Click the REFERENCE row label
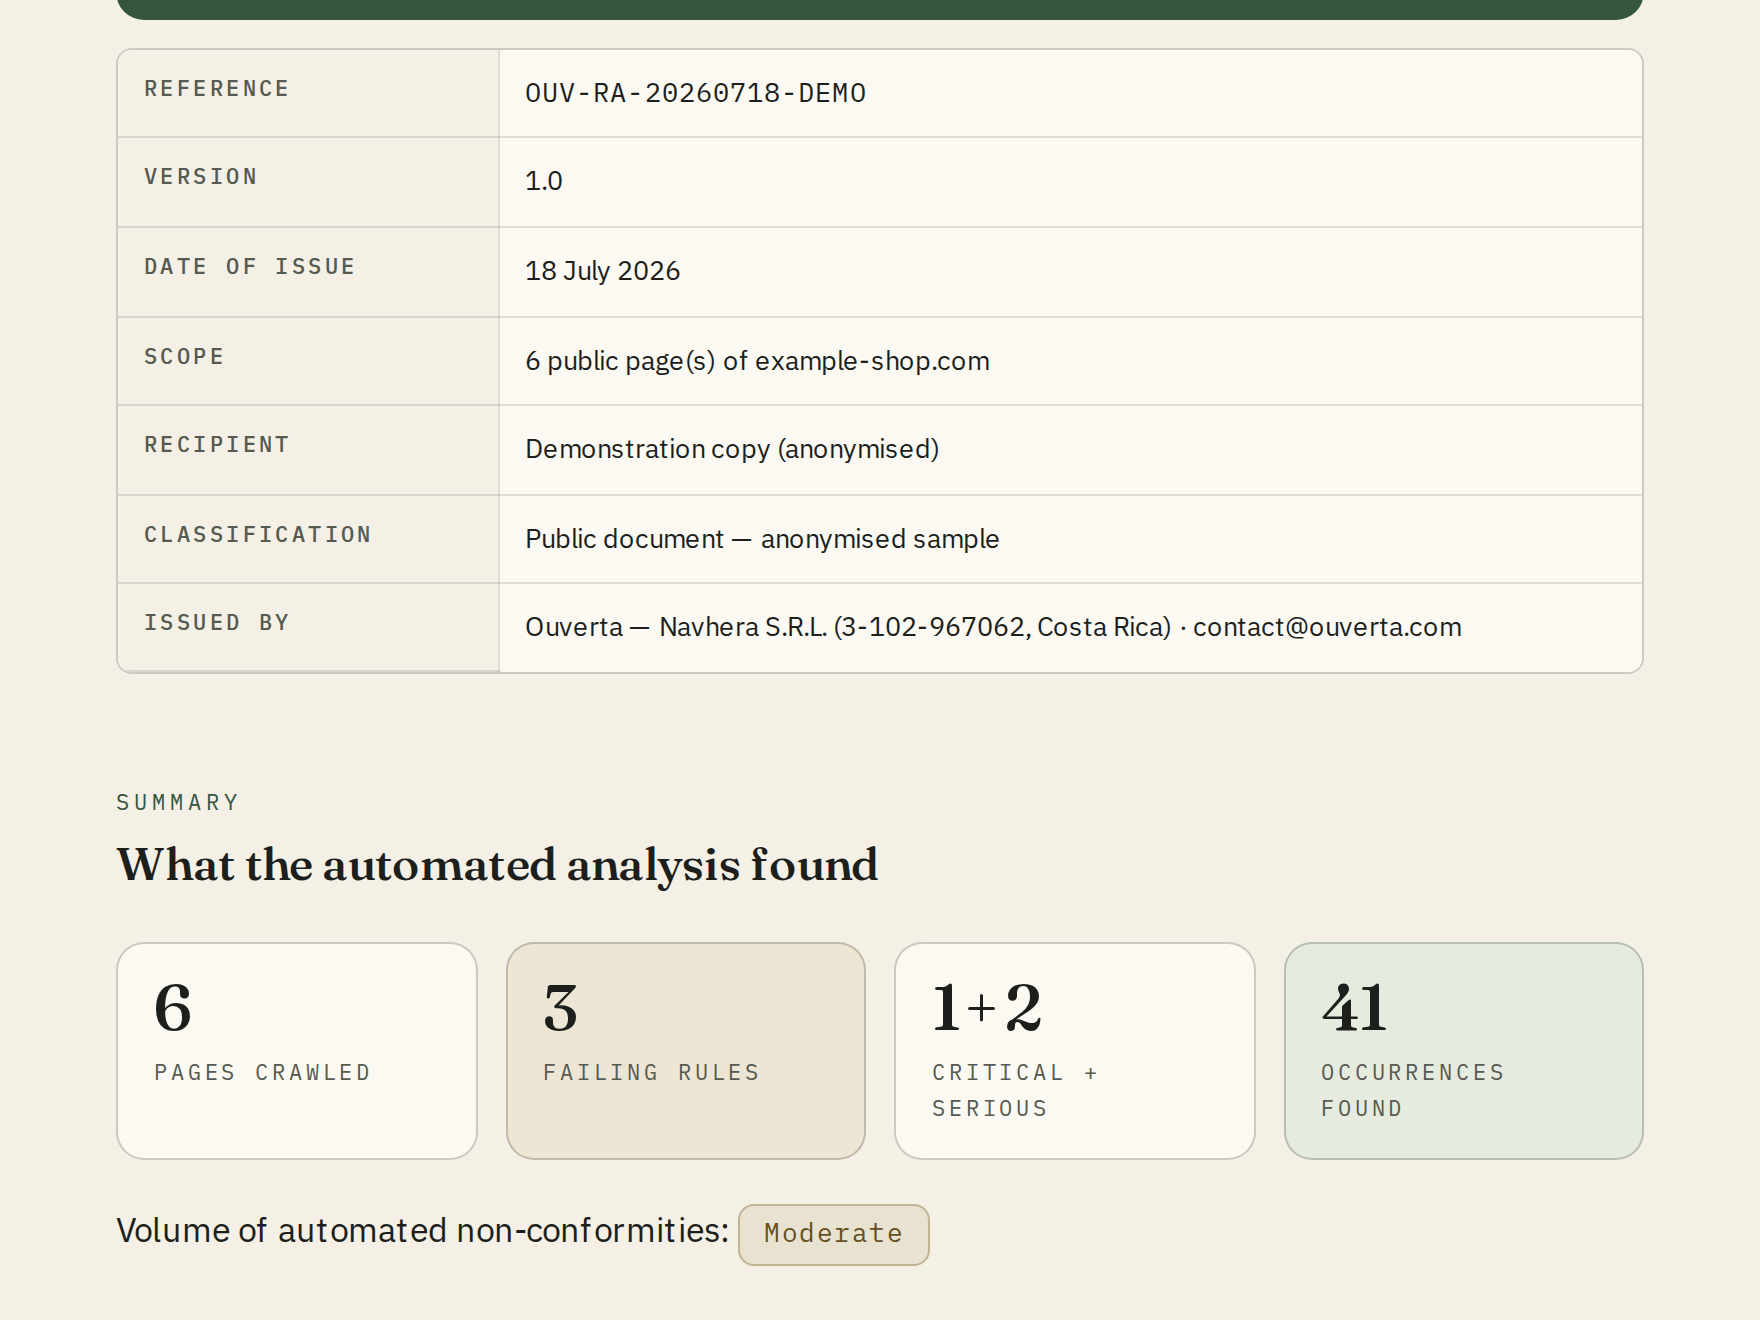 pyautogui.click(x=217, y=89)
